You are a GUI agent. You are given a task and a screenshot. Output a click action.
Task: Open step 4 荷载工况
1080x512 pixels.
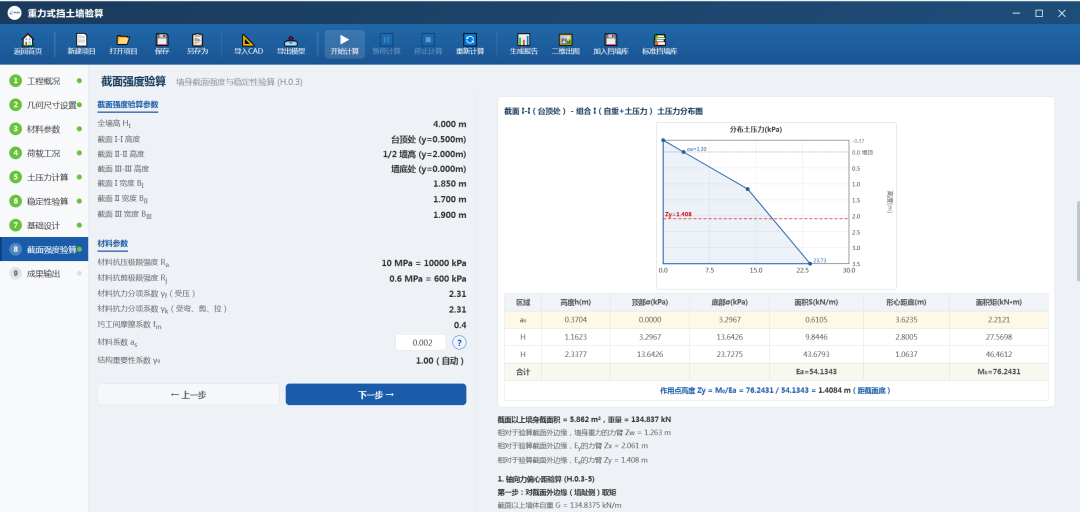tap(44, 153)
